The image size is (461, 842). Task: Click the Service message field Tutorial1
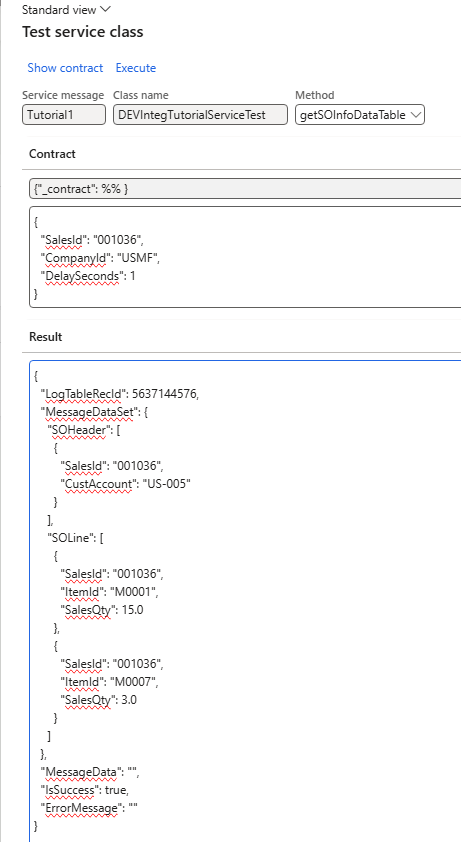[x=64, y=115]
